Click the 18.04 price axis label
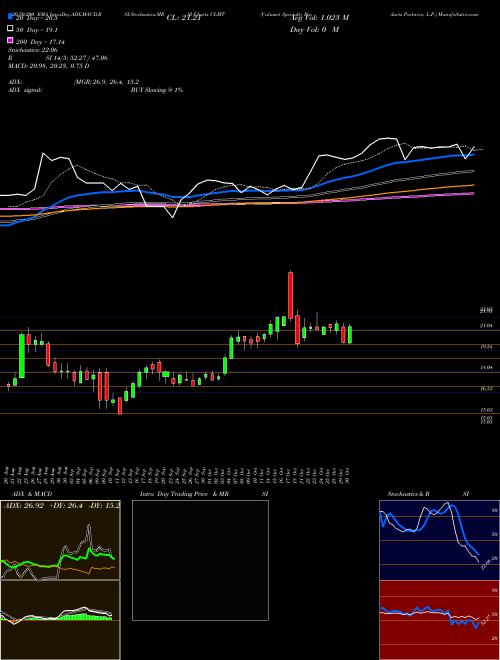Viewport: 500px width, 660px height. pos(486,368)
